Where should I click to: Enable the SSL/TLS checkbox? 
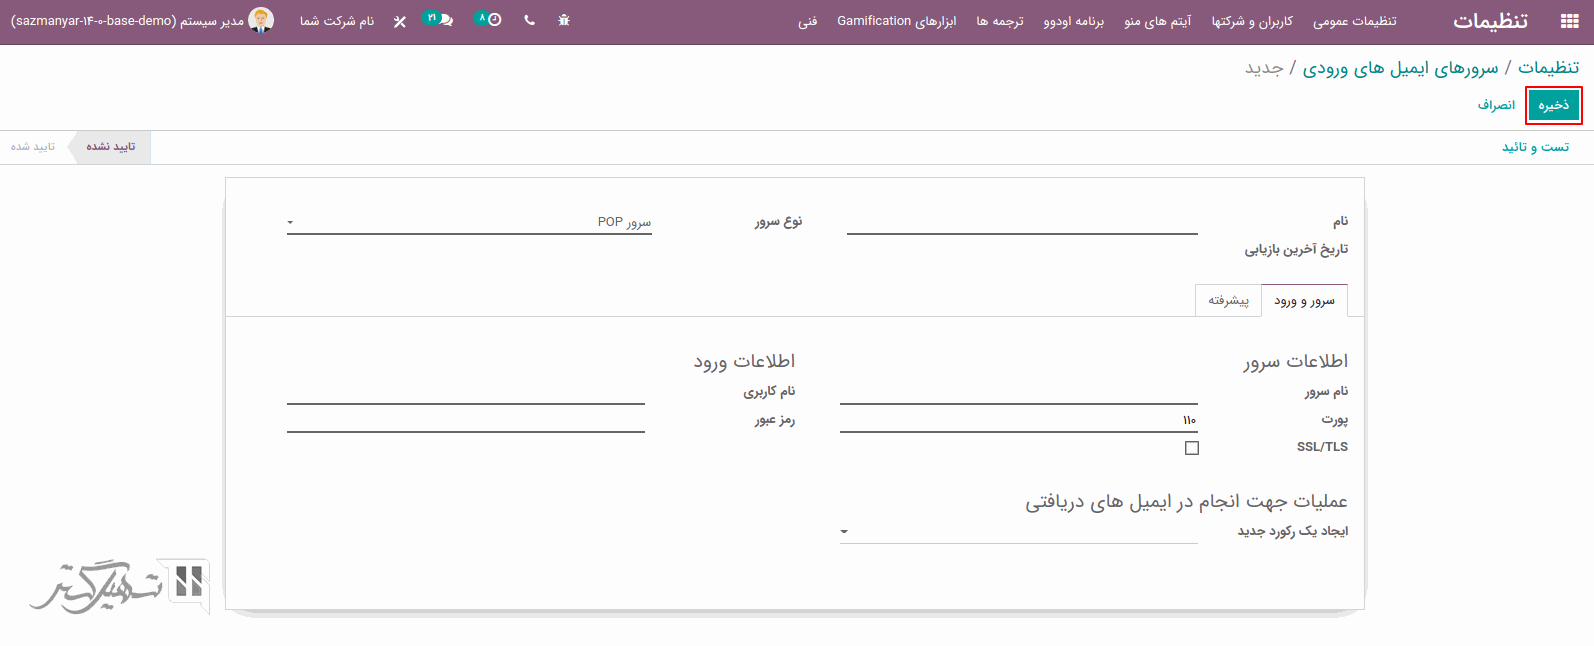[x=1191, y=448]
